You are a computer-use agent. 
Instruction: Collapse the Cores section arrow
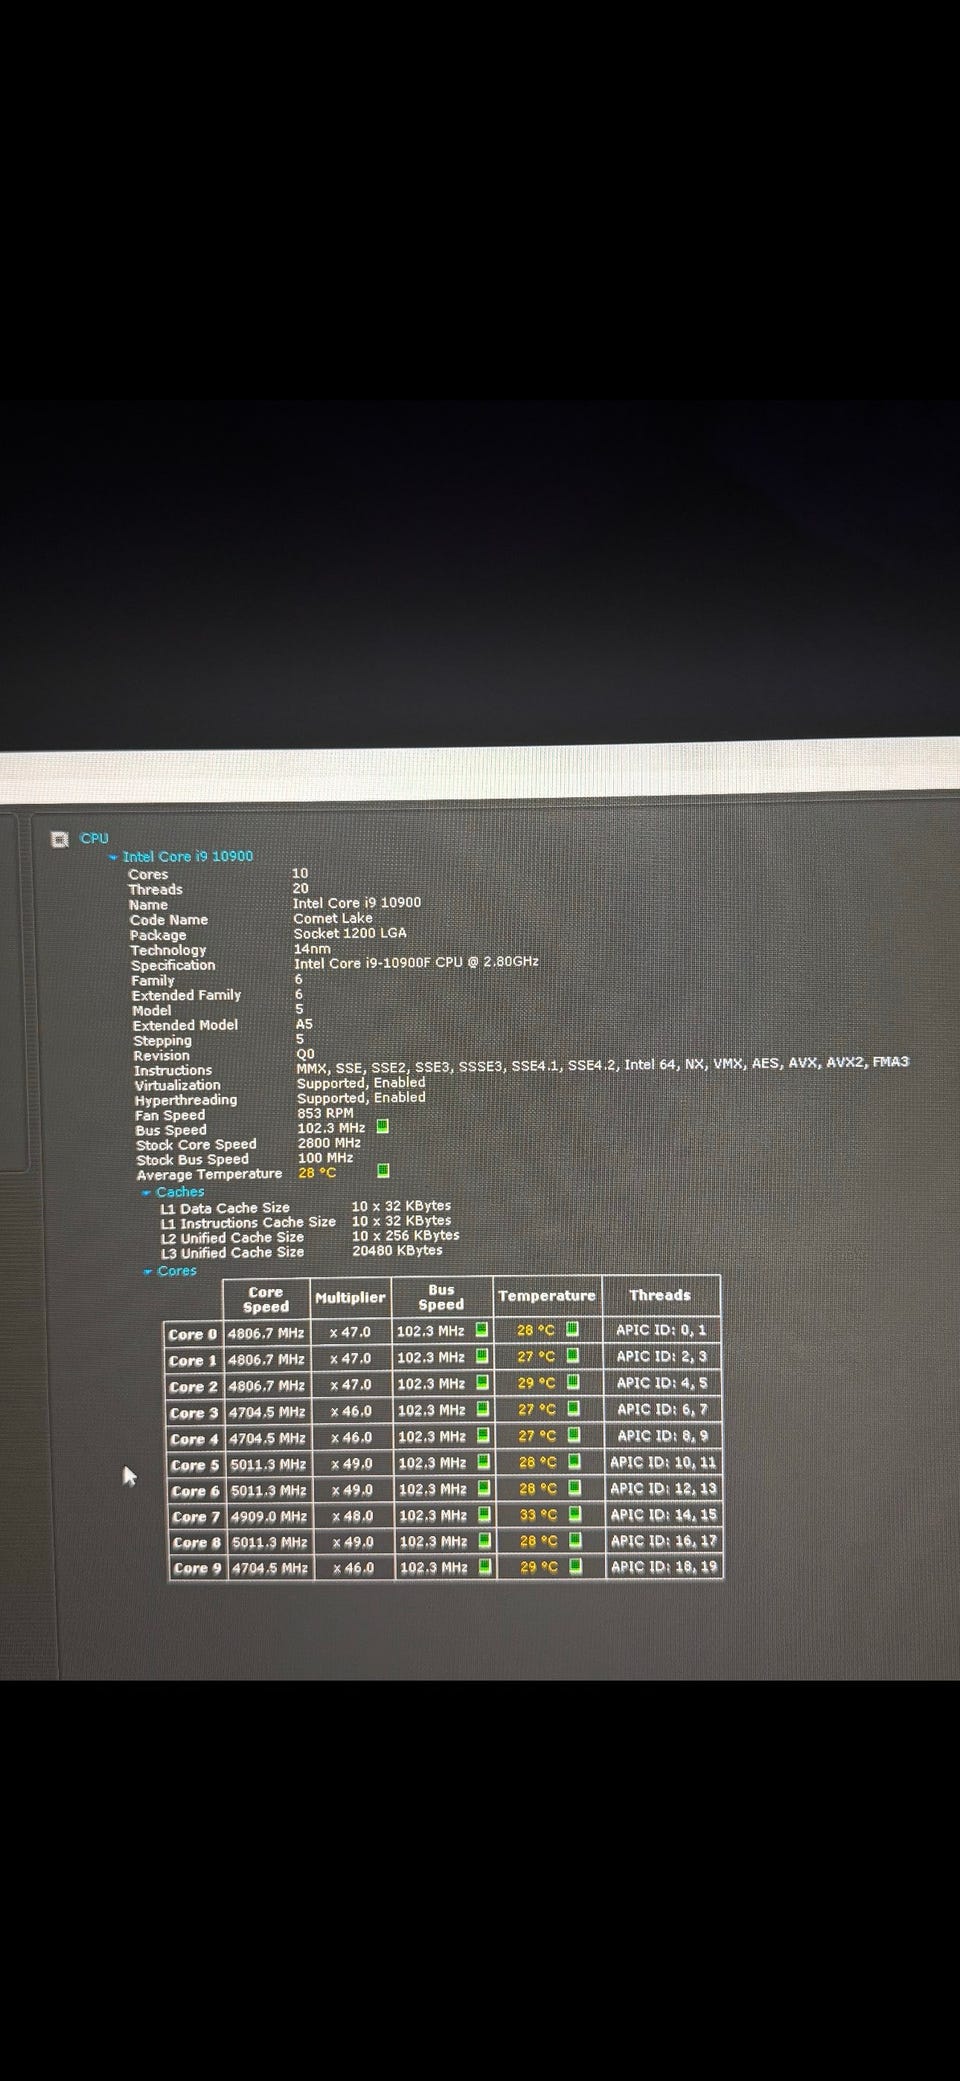point(148,1271)
